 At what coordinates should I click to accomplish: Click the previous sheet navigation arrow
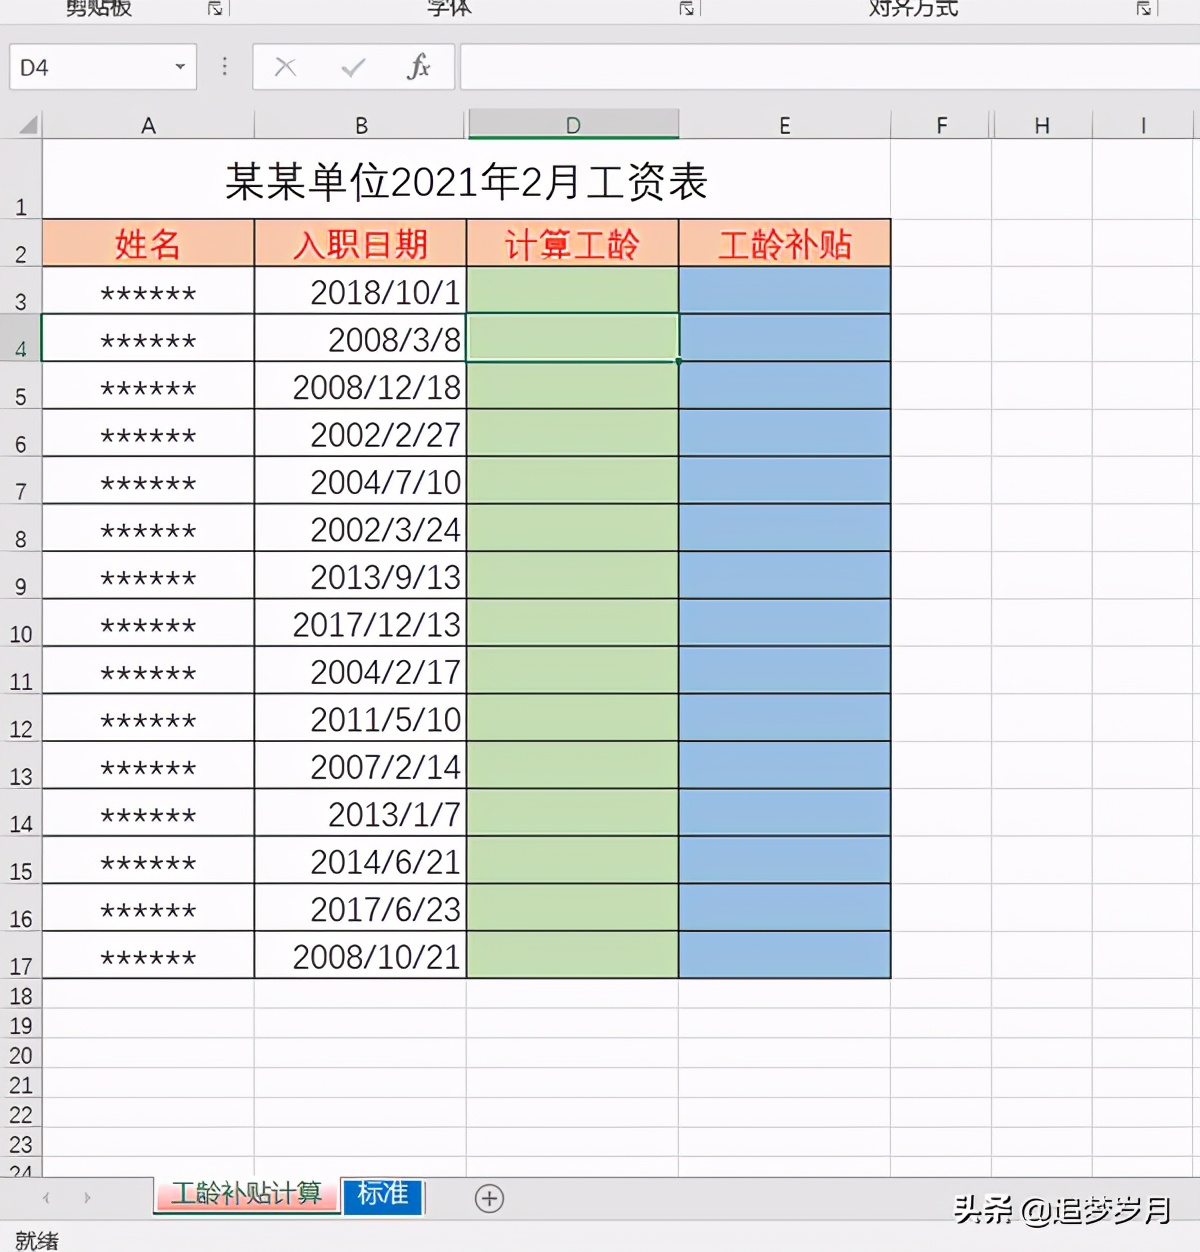pos(46,1198)
